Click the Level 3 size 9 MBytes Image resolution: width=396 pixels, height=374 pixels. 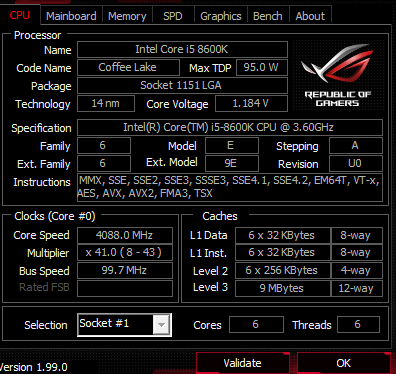(282, 288)
